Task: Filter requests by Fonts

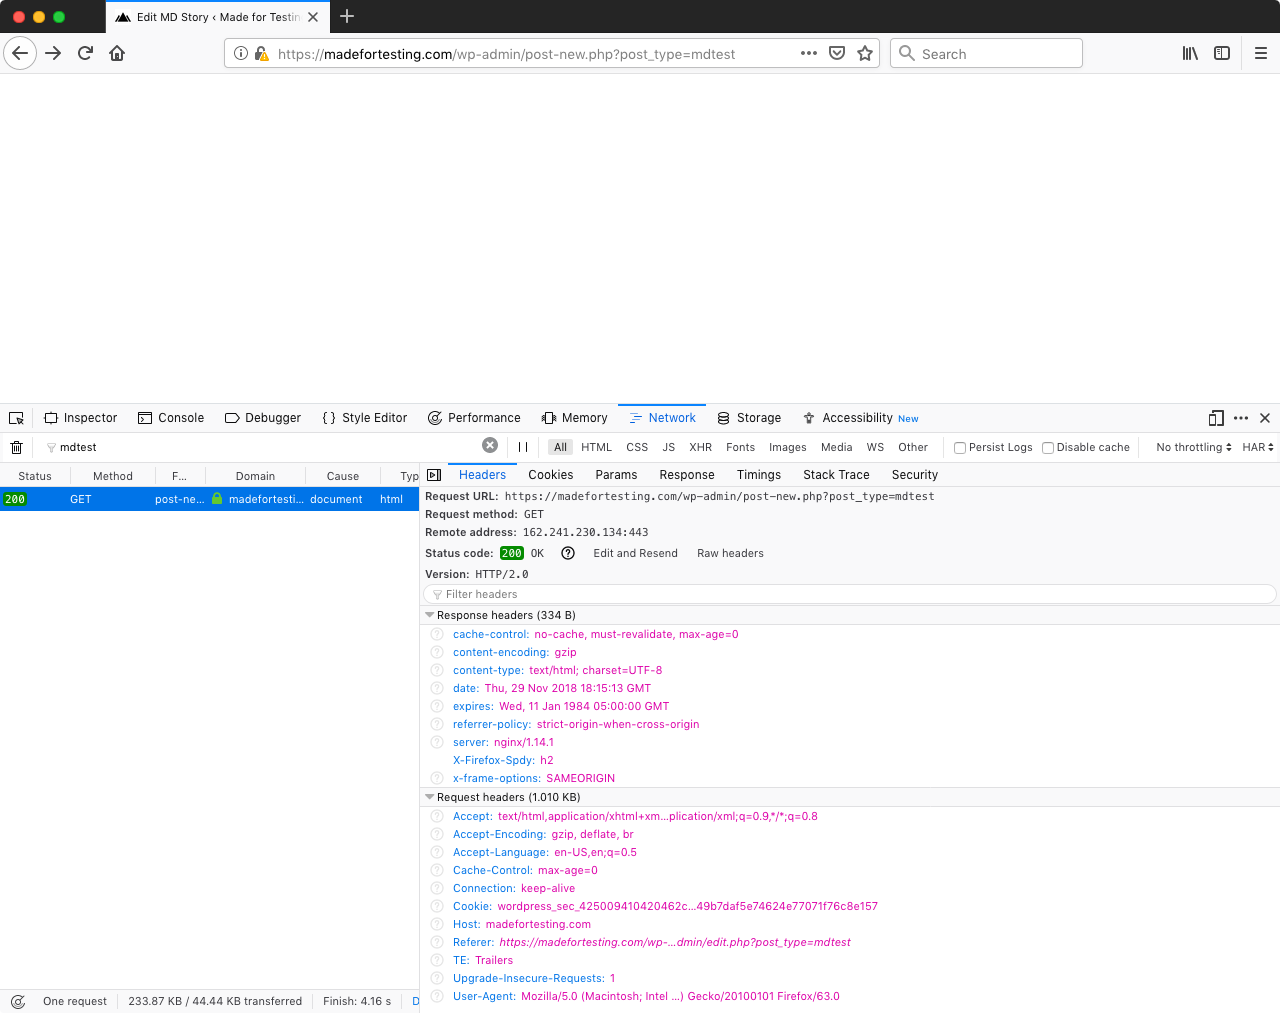Action: (x=740, y=447)
